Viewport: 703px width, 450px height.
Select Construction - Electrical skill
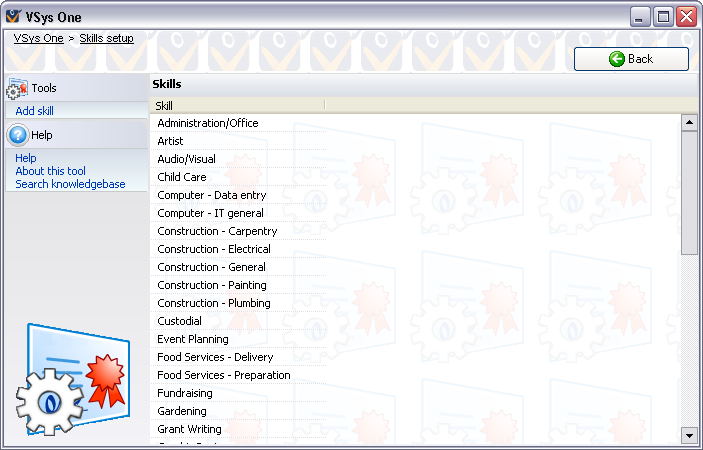(x=238, y=249)
